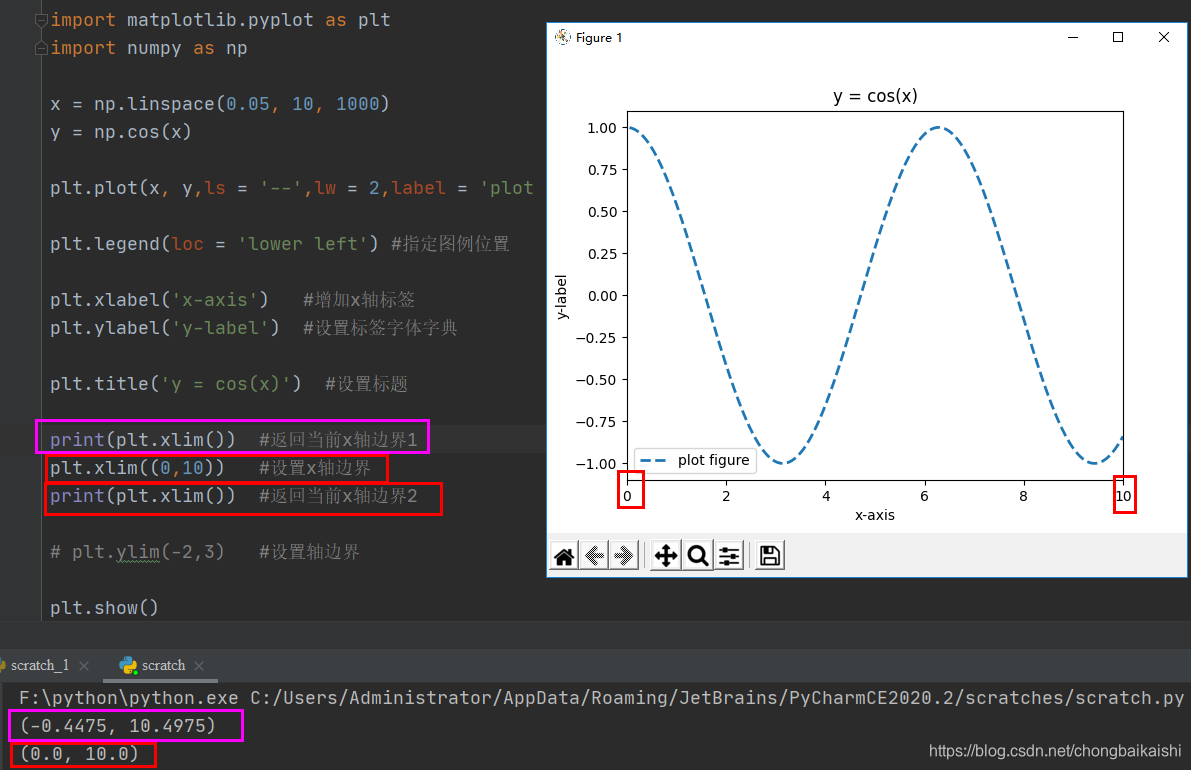
Task: Click the 'Figure 1' window title text
Action: pos(599,37)
